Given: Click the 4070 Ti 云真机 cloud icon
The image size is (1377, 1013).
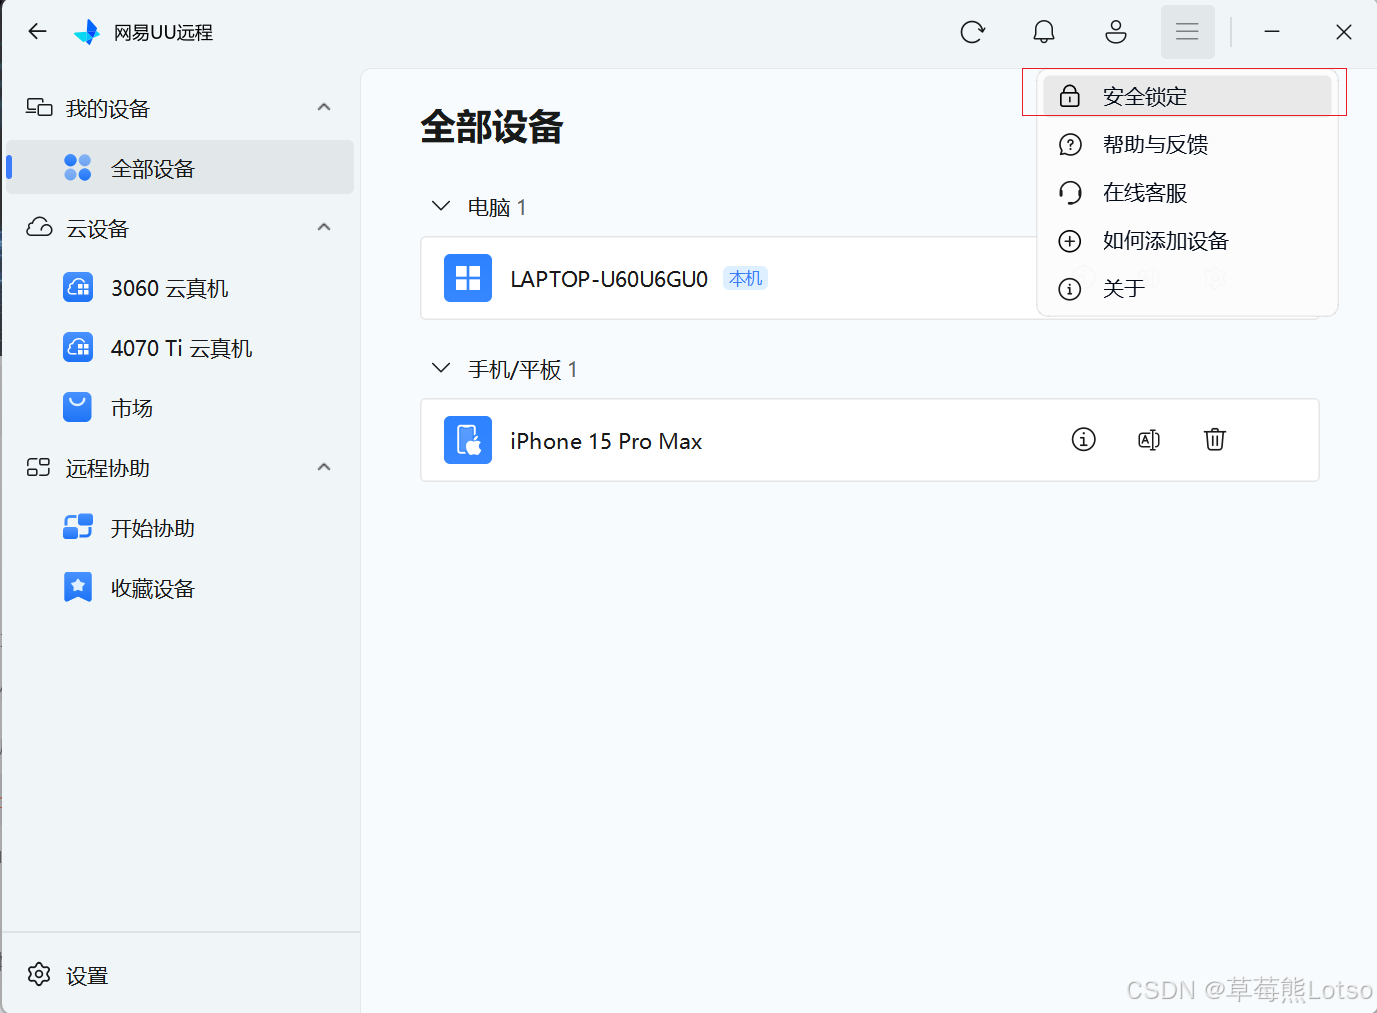Looking at the screenshot, I should click(78, 347).
